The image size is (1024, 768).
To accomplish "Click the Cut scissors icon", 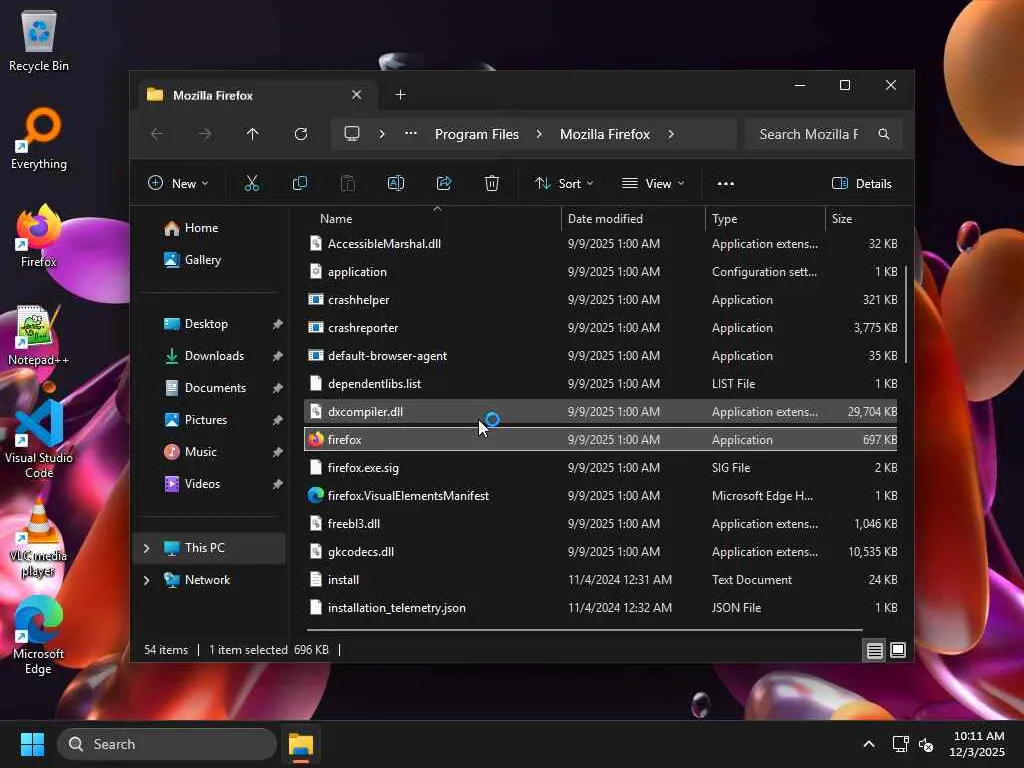I will 251,184.
